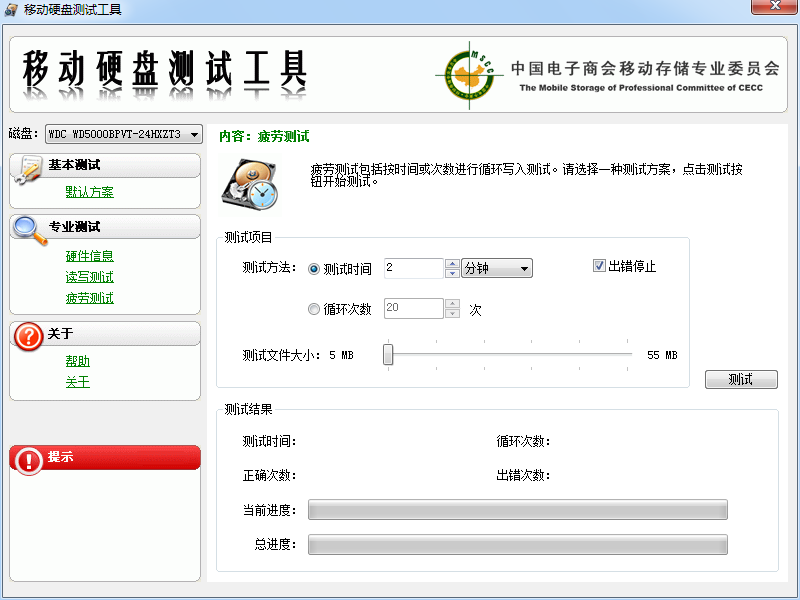This screenshot has height=600, width=800.
Task: Click the basic test notepad icon
Action: pos(28,169)
